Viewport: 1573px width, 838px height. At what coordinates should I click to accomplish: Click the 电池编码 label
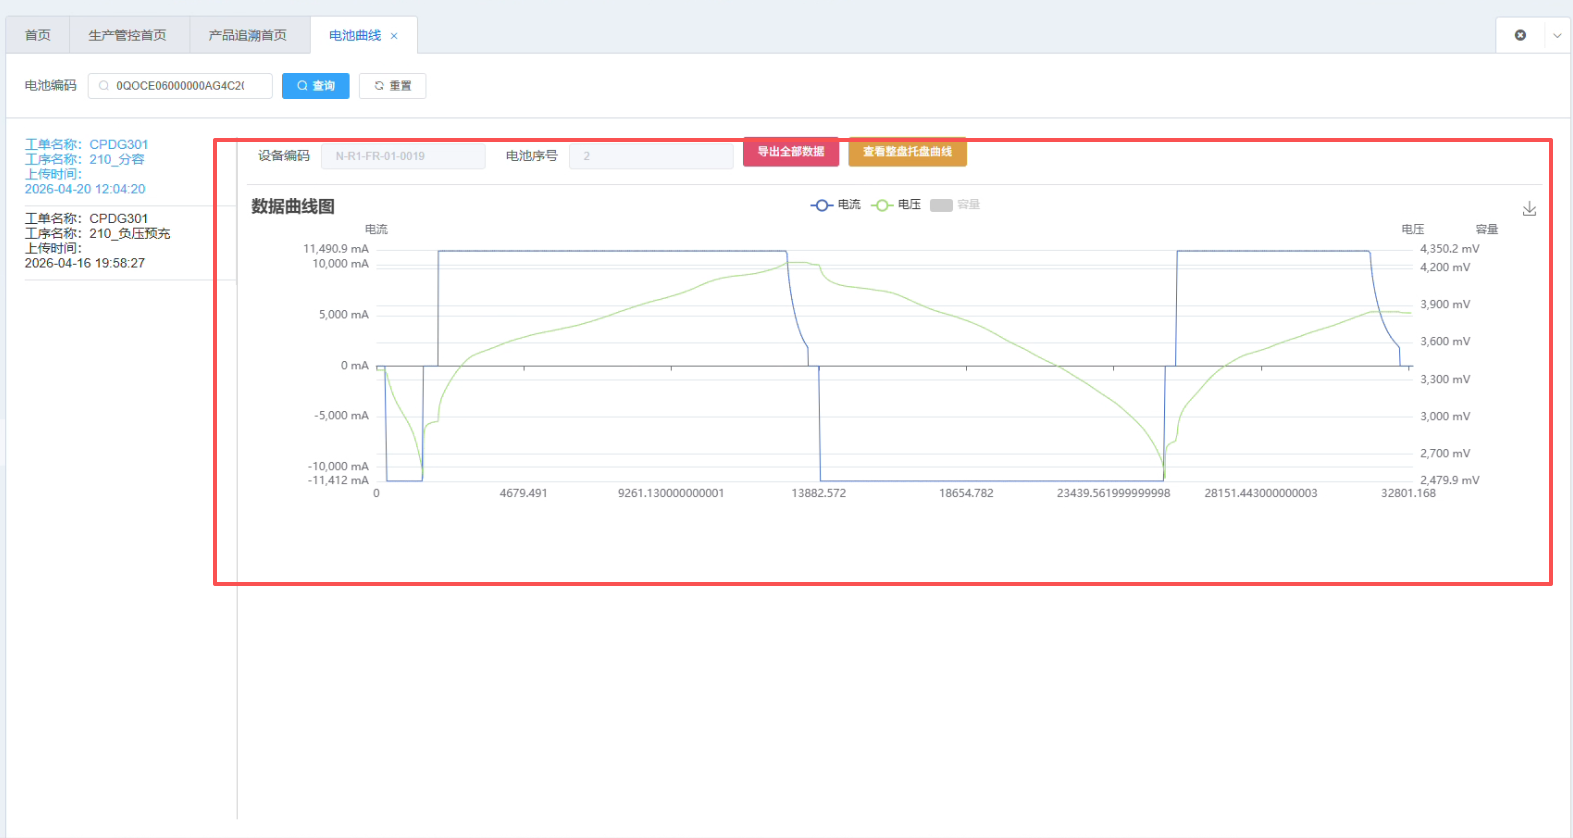[x=51, y=86]
